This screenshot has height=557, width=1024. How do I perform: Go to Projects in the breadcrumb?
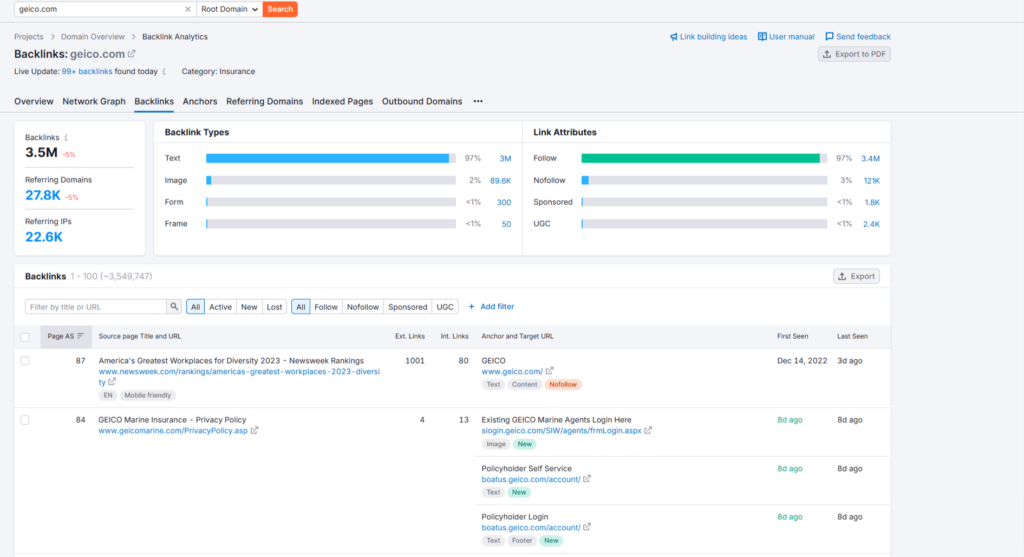[29, 37]
